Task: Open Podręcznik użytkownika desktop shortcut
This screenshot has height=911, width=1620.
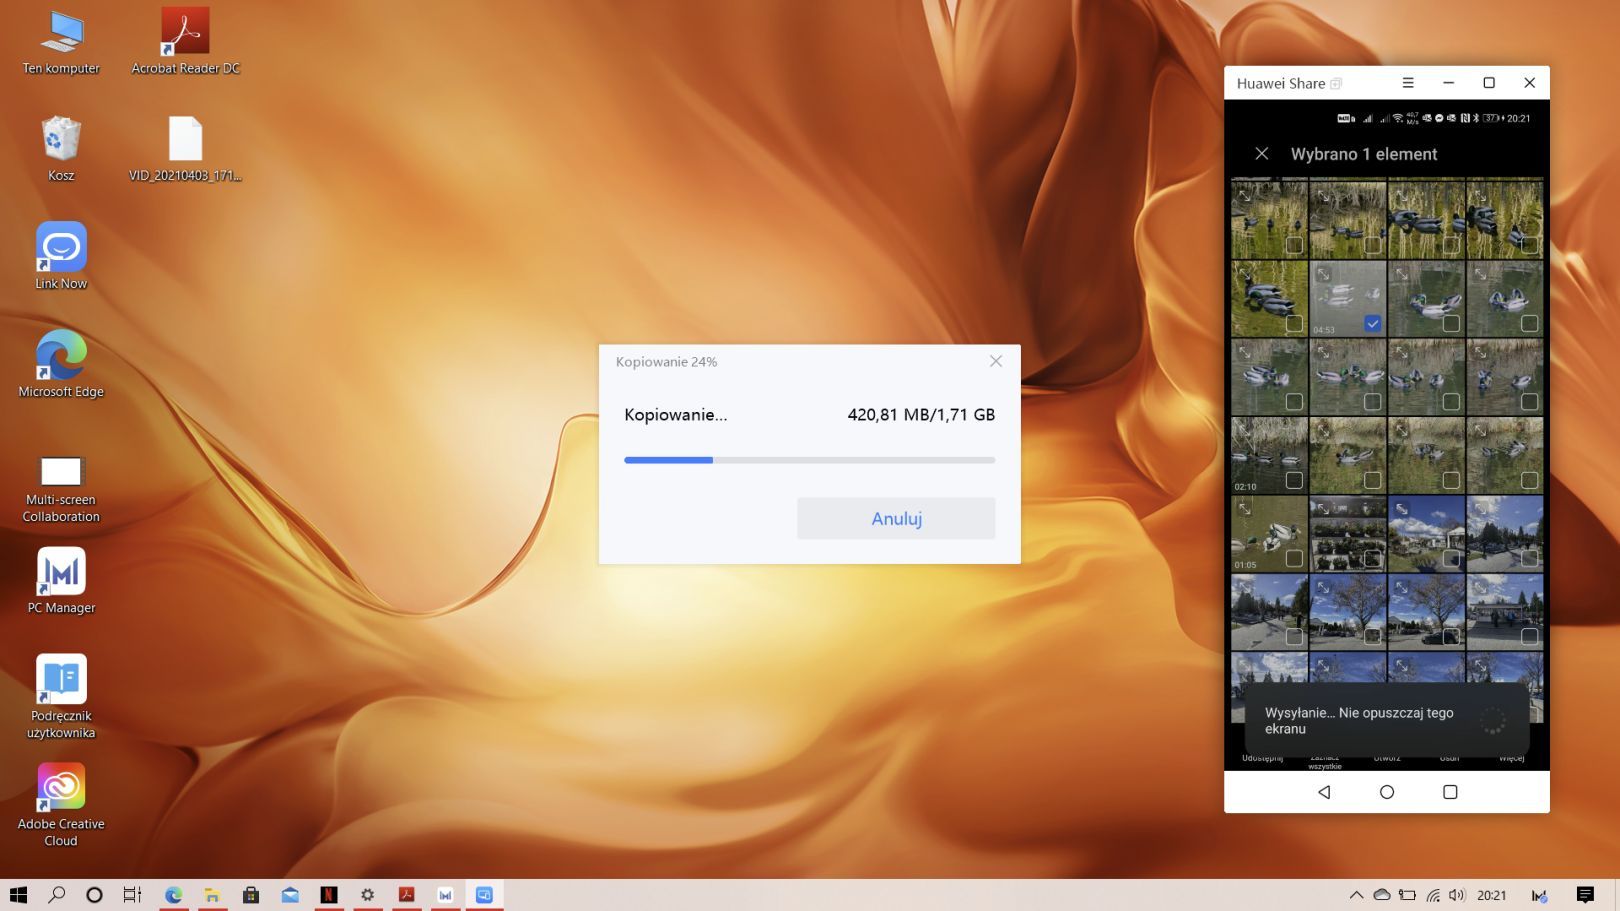Action: click(61, 697)
